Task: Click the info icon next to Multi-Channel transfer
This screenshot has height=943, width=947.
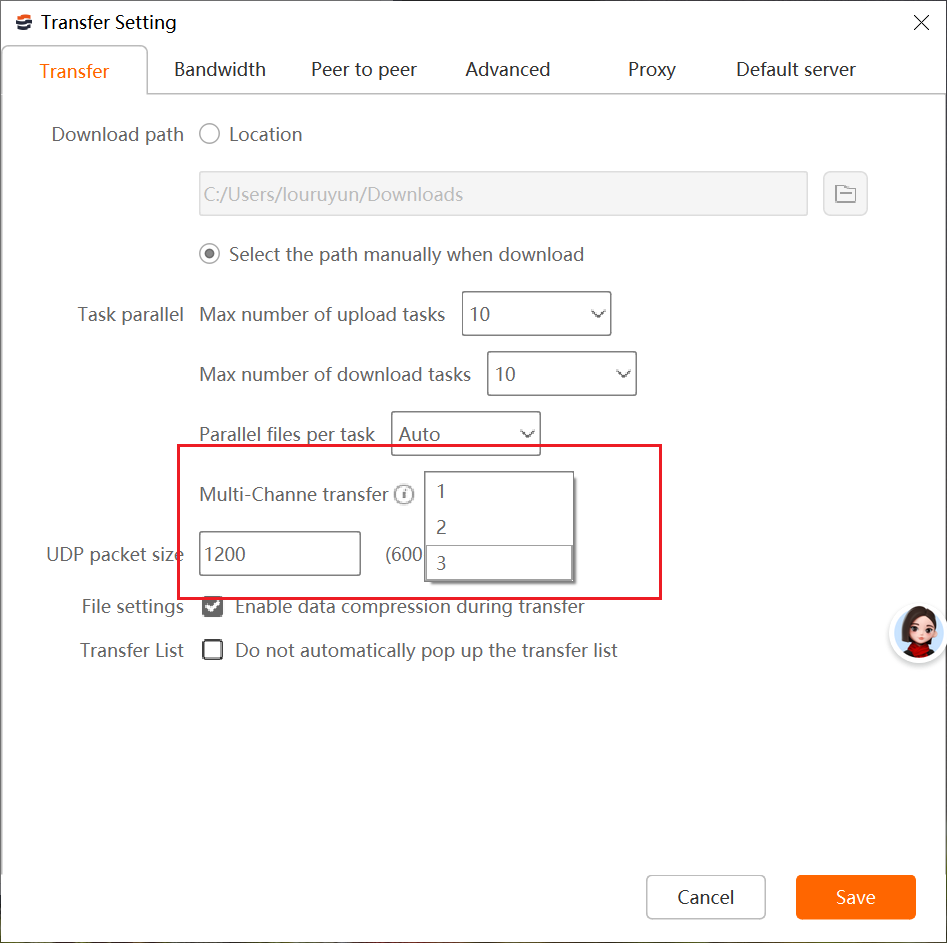Action: click(405, 494)
